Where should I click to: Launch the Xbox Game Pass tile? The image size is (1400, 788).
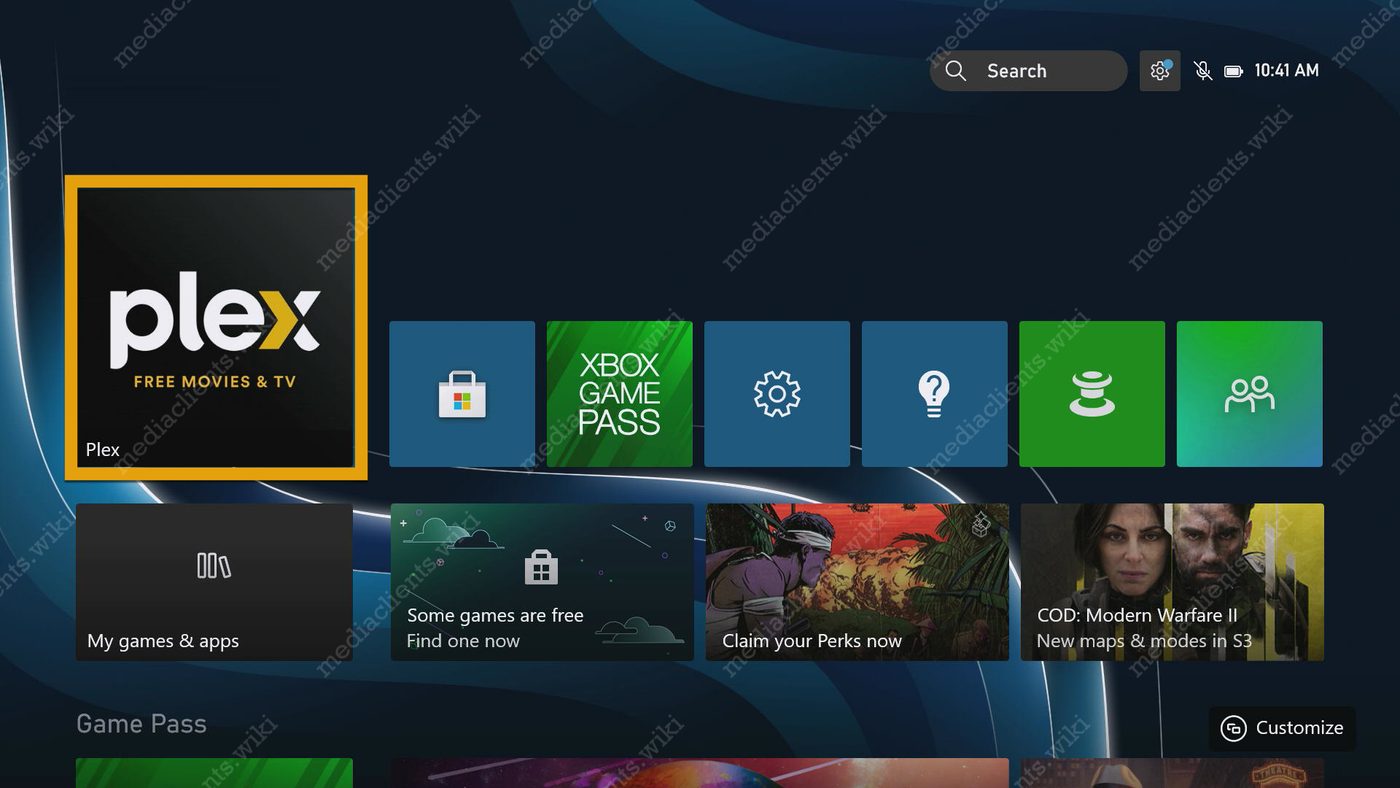tap(620, 394)
